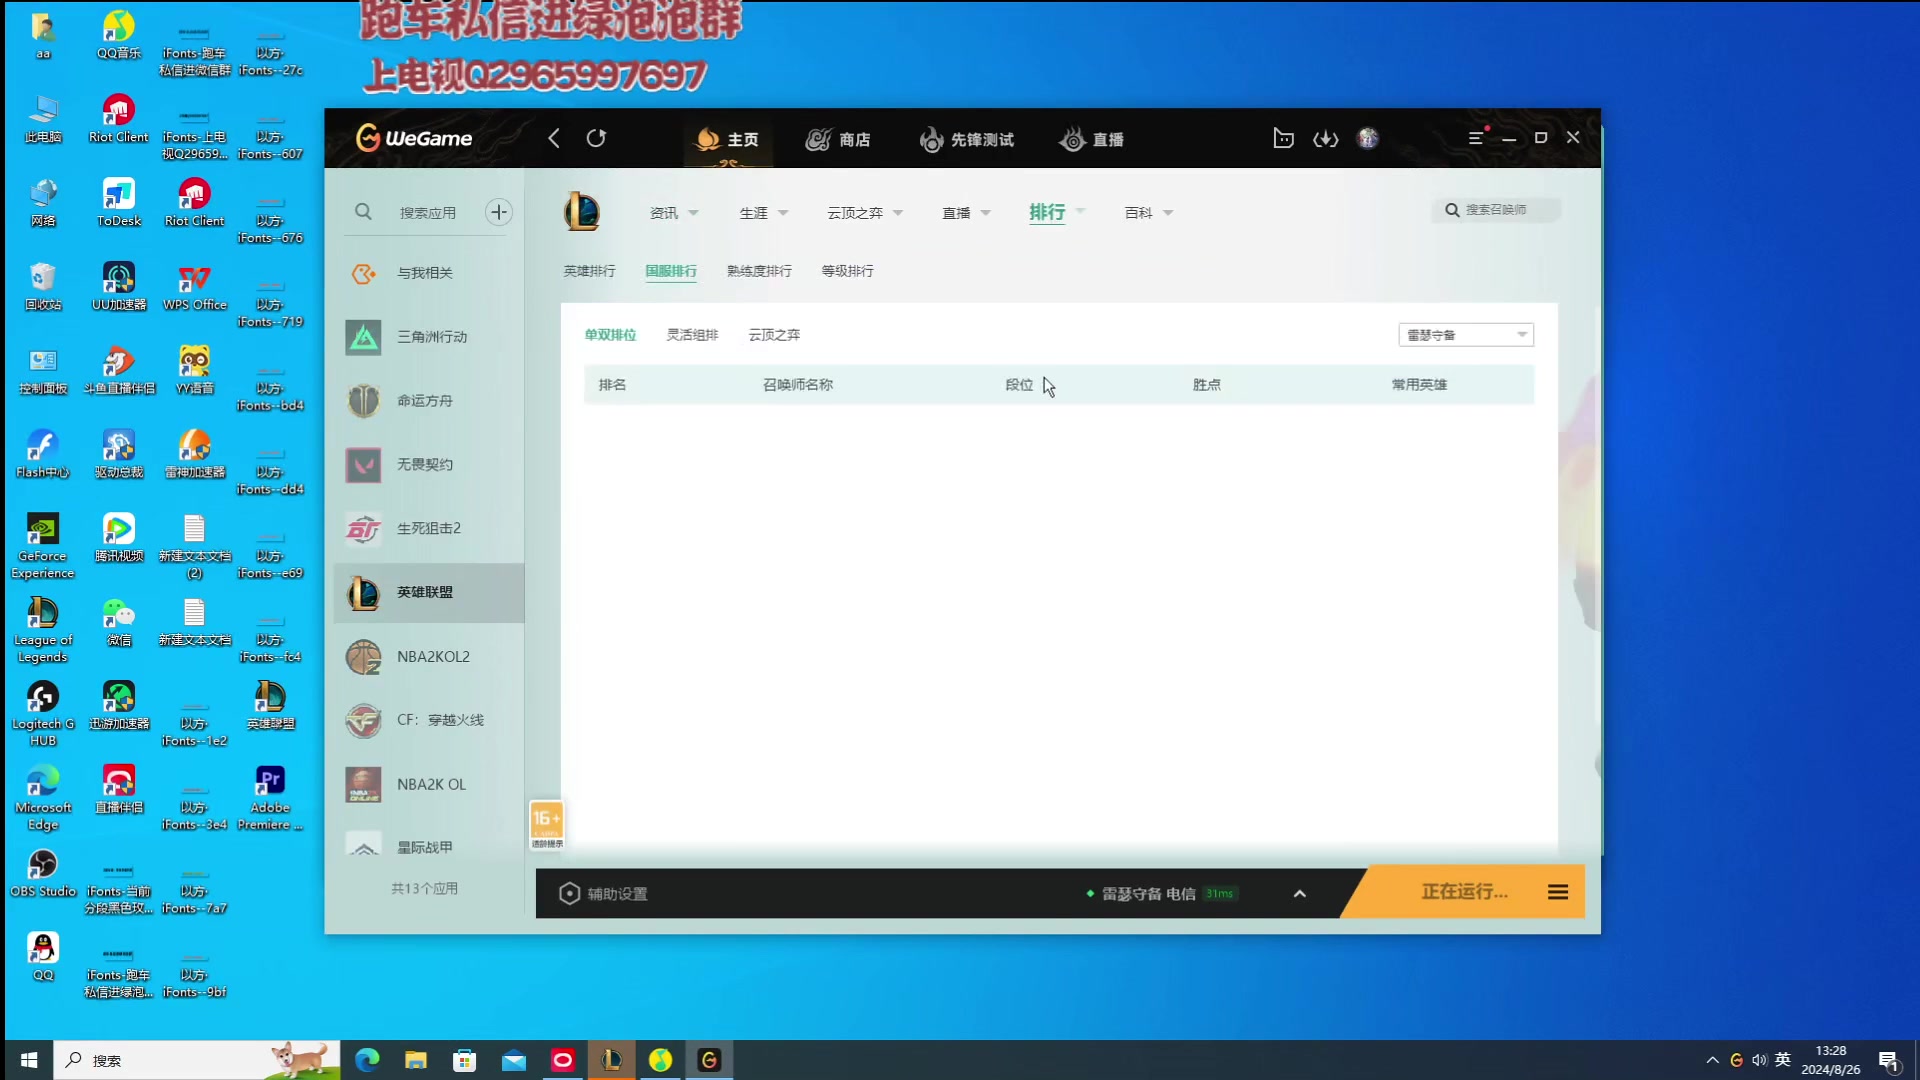Image resolution: width=1920 pixels, height=1080 pixels.
Task: Open UU加速器 desktop shortcut
Action: [x=118, y=287]
